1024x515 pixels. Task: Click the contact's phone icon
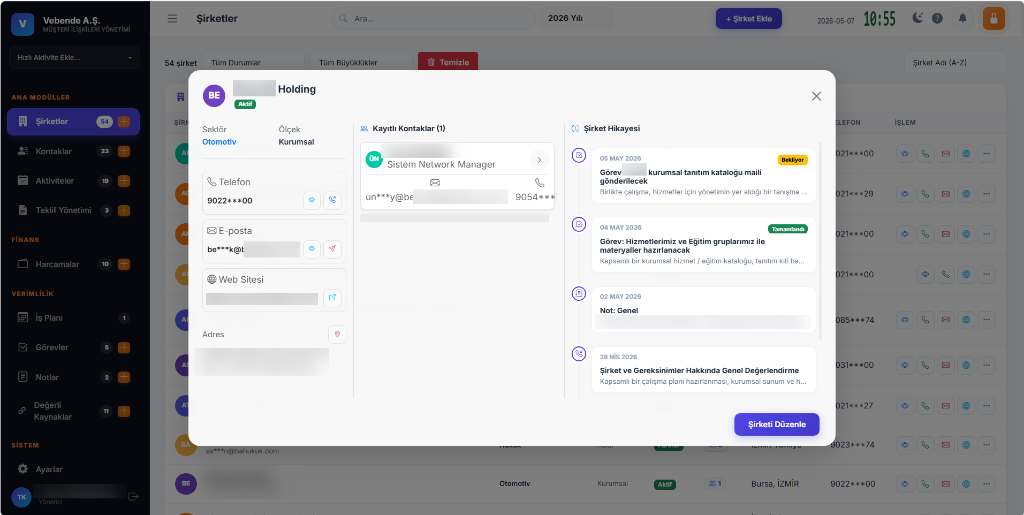point(539,183)
